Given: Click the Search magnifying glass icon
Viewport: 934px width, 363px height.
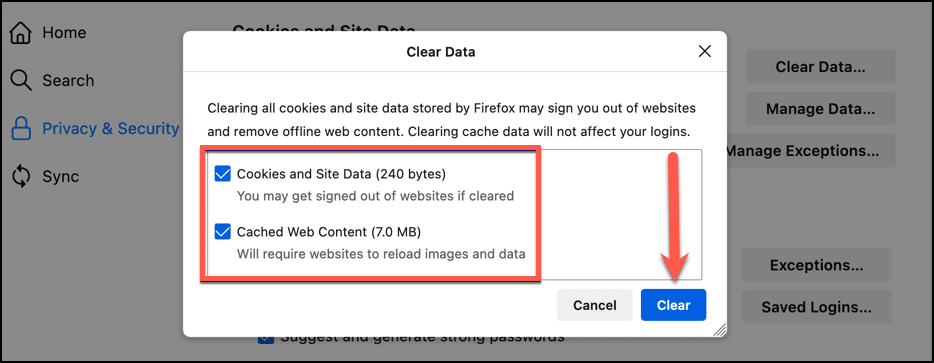Looking at the screenshot, I should pos(21,80).
